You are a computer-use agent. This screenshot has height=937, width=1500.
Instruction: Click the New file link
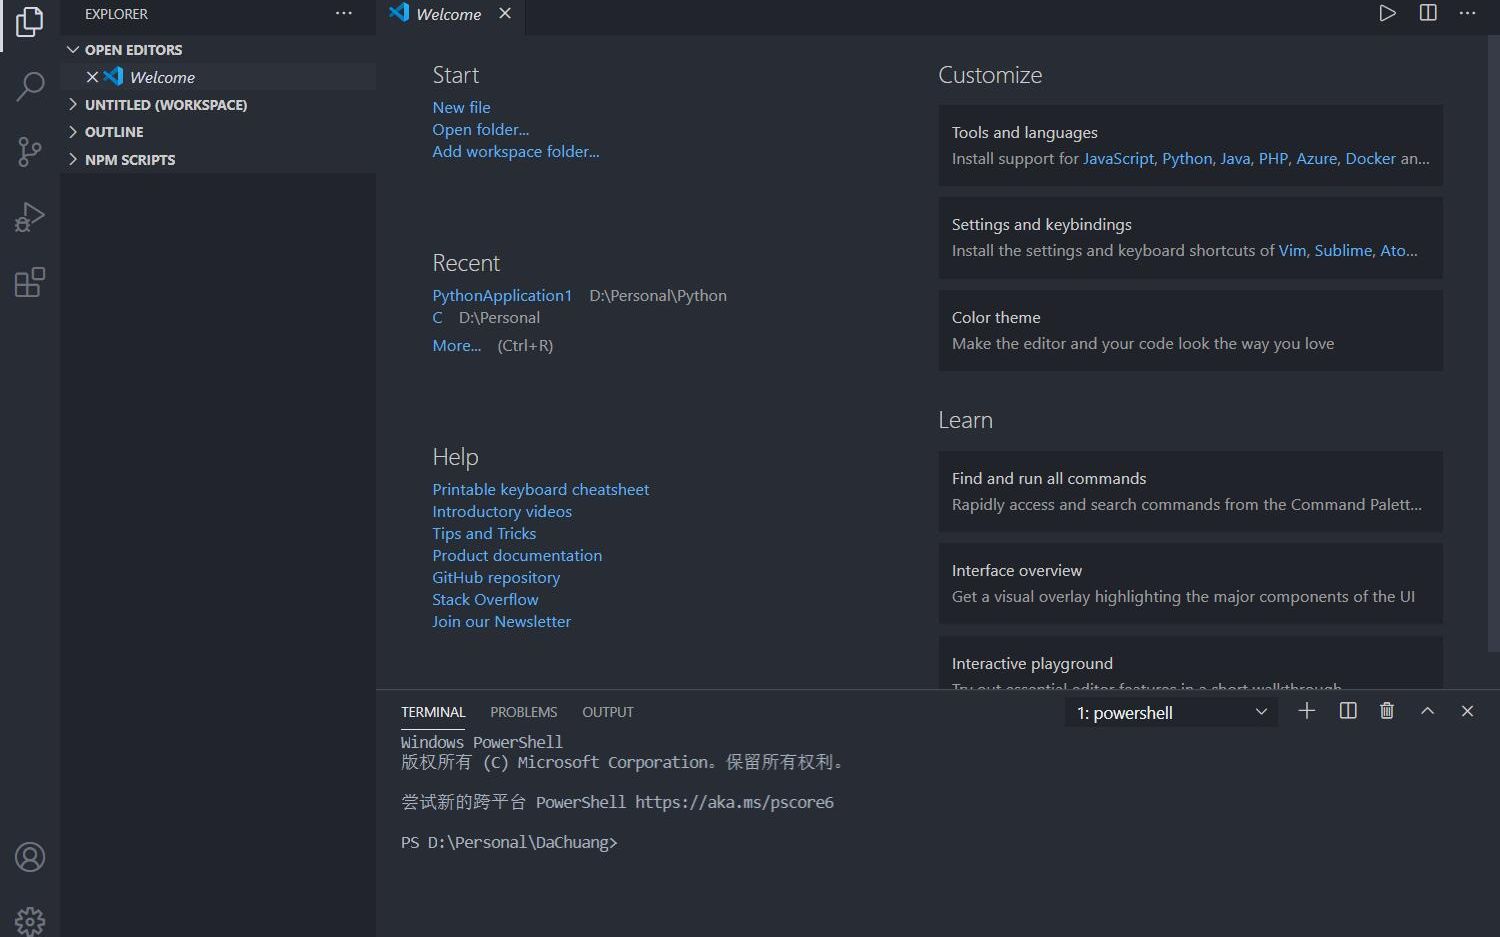(x=461, y=107)
